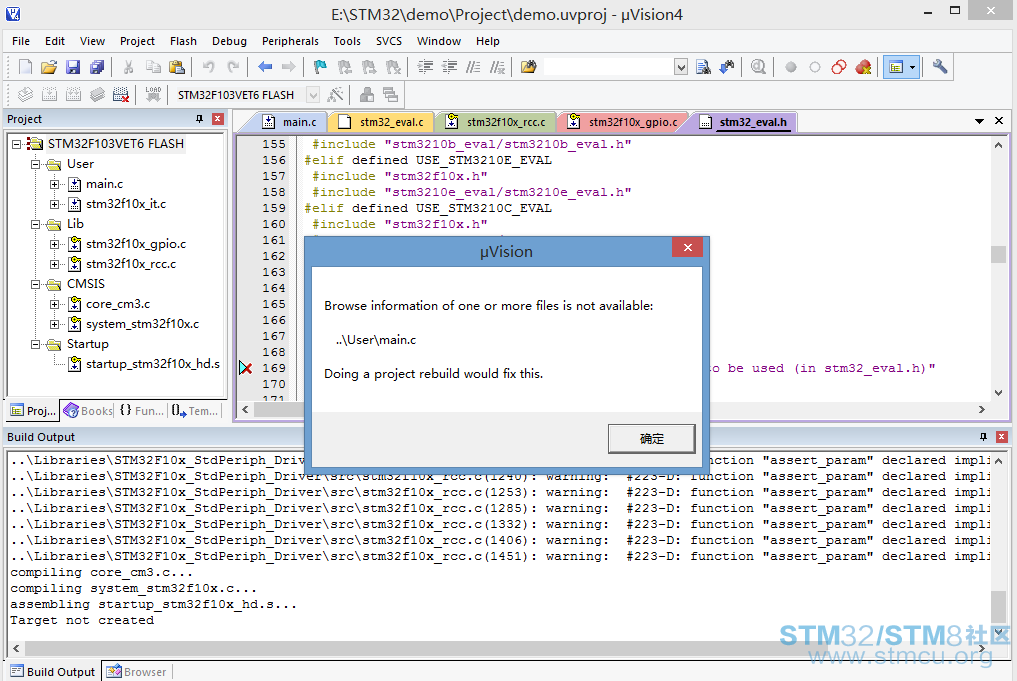Click the Incremental Find binoculars icon

727,67
